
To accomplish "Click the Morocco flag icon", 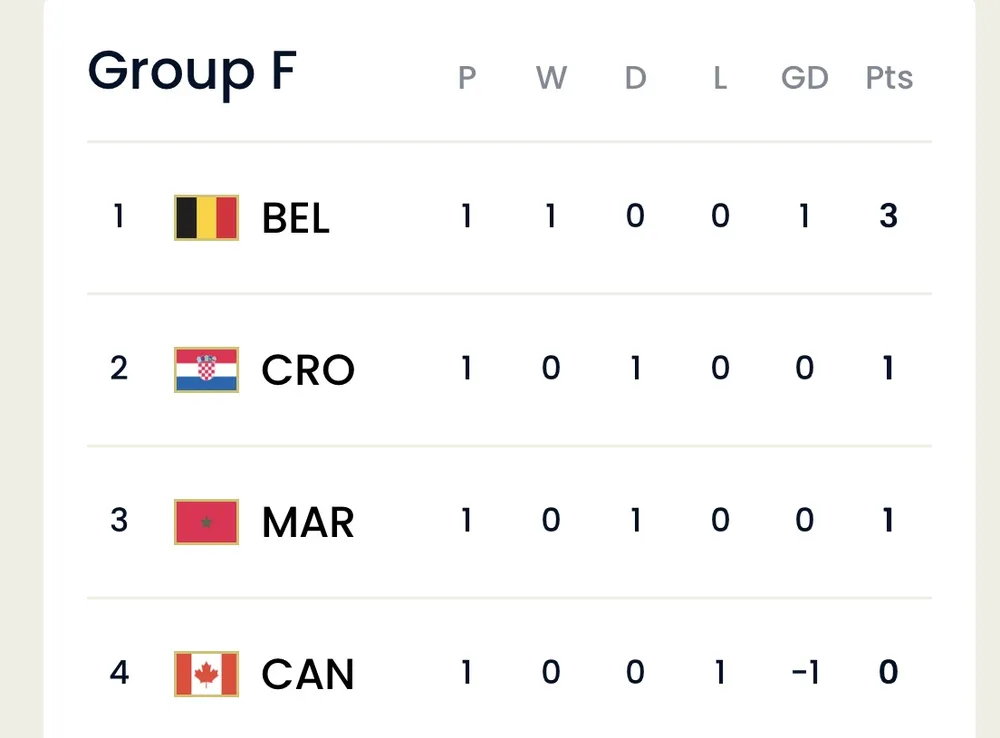I will (206, 522).
